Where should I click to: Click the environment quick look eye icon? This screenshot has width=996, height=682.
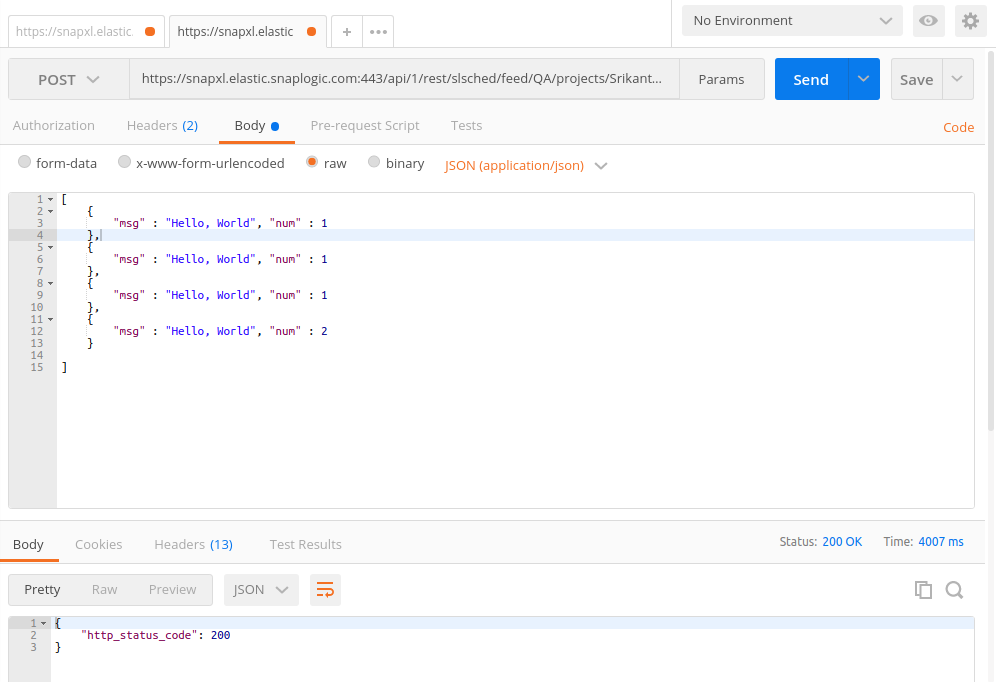point(928,21)
